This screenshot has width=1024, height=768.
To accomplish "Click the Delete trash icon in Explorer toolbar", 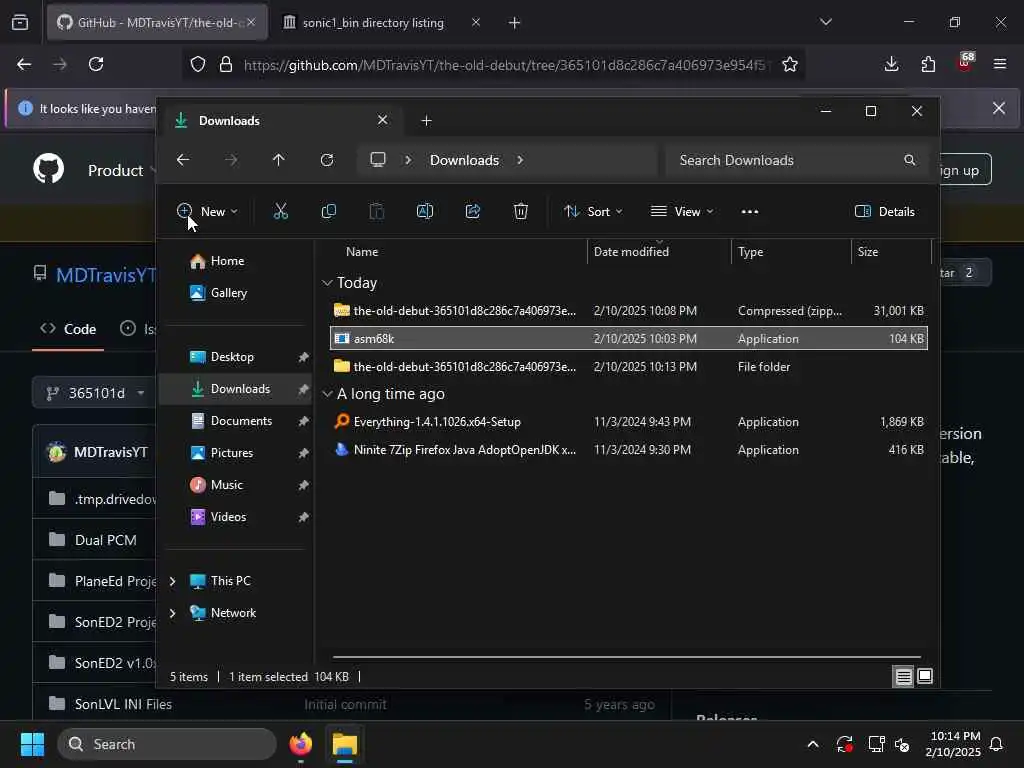I will 520,212.
